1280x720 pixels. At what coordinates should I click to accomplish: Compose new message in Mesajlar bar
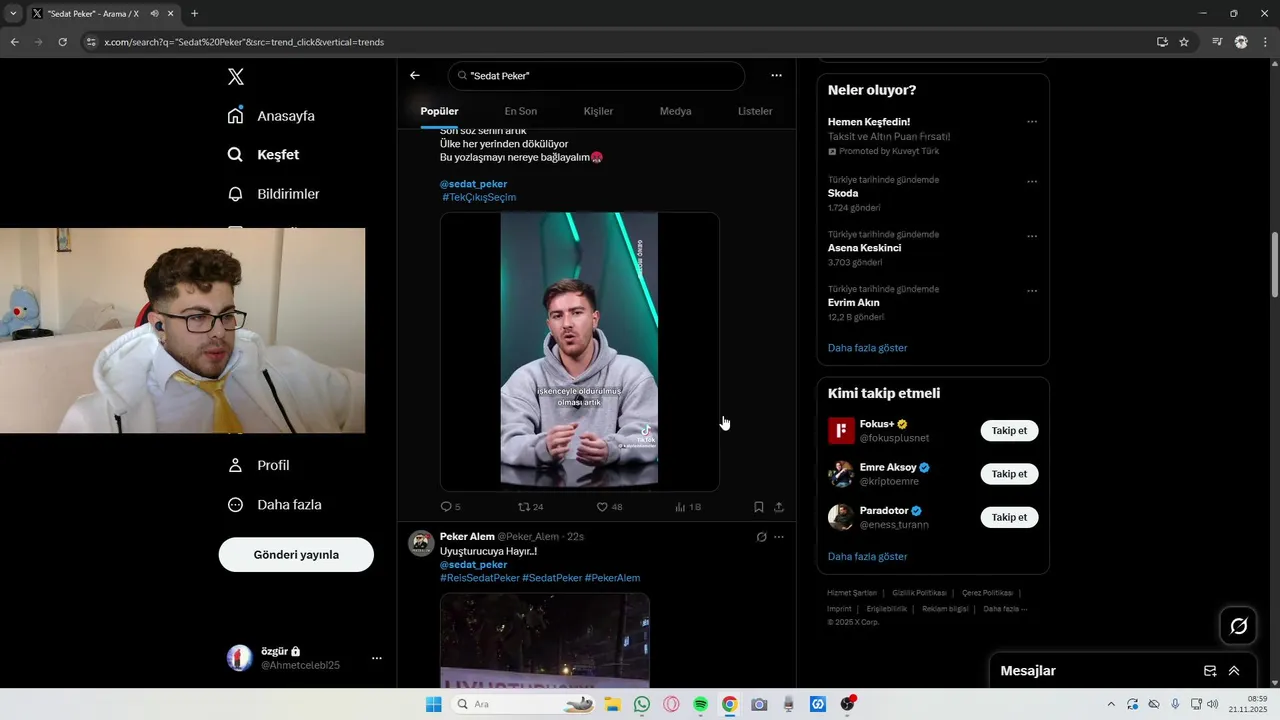pos(1210,671)
